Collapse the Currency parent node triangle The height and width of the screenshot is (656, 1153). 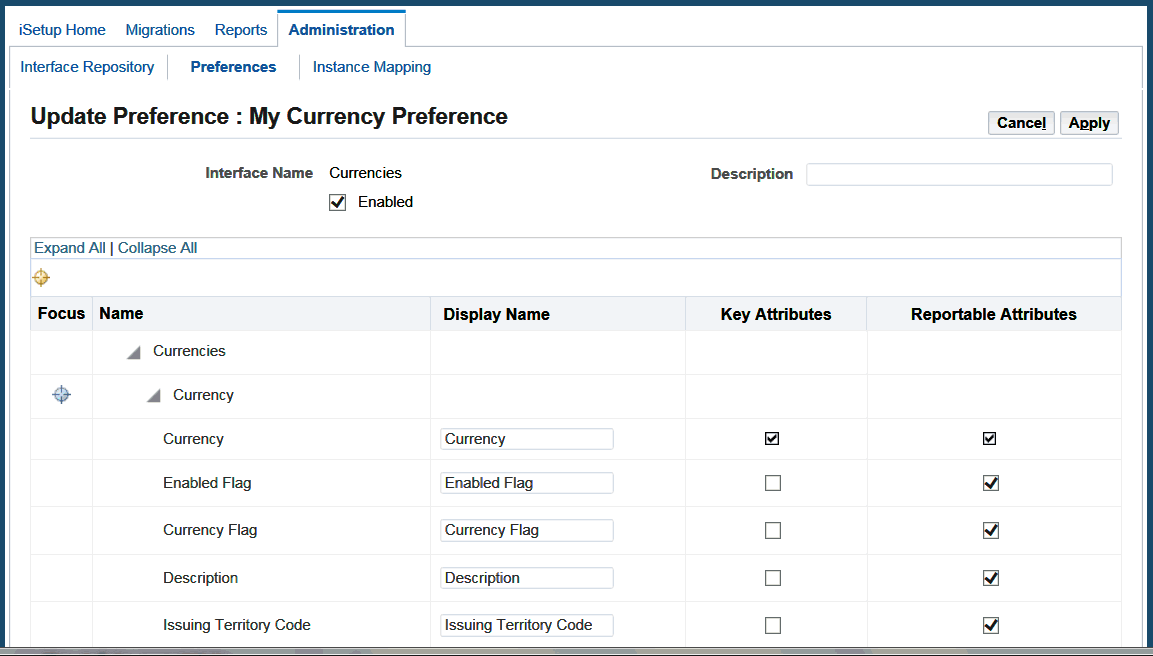(153, 396)
